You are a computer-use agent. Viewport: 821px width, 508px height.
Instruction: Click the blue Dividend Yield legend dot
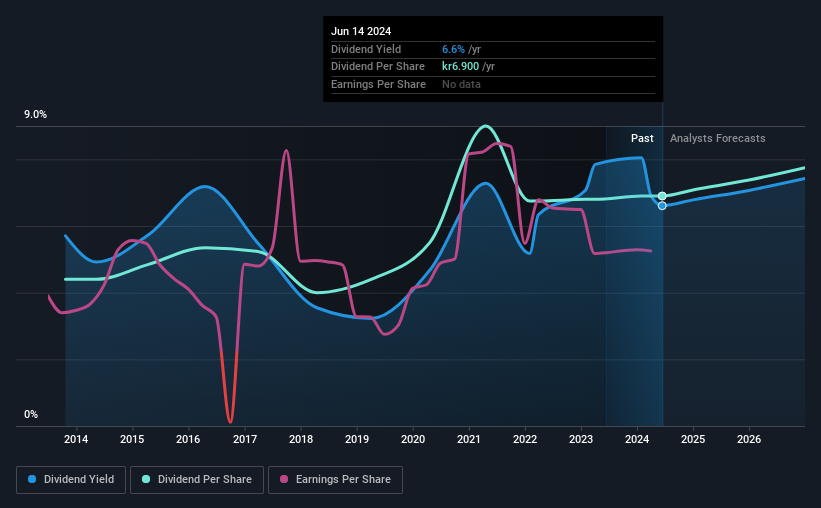click(x=32, y=479)
